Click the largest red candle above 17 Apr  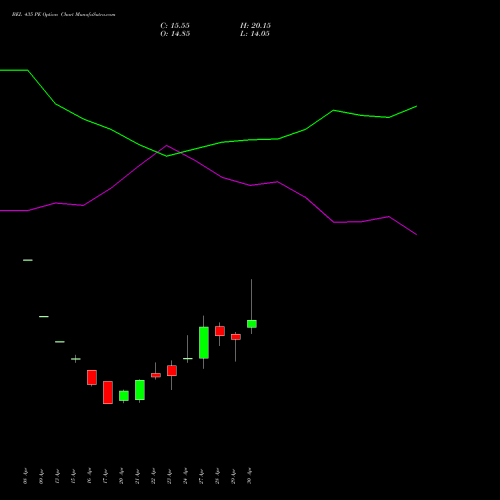pos(108,392)
